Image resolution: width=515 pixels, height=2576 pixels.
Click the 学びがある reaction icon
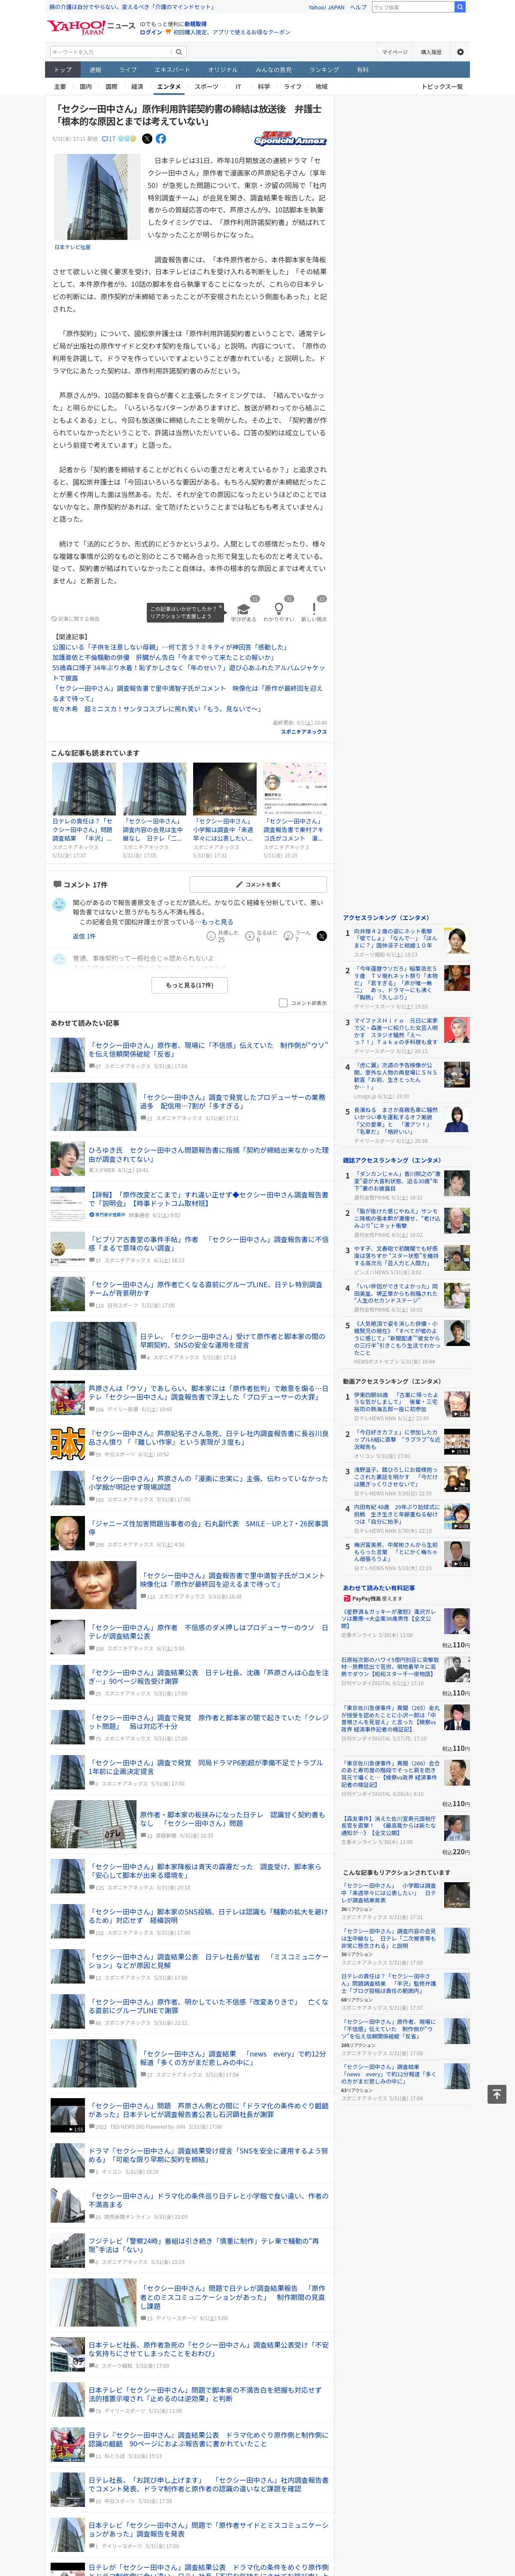pos(243,609)
